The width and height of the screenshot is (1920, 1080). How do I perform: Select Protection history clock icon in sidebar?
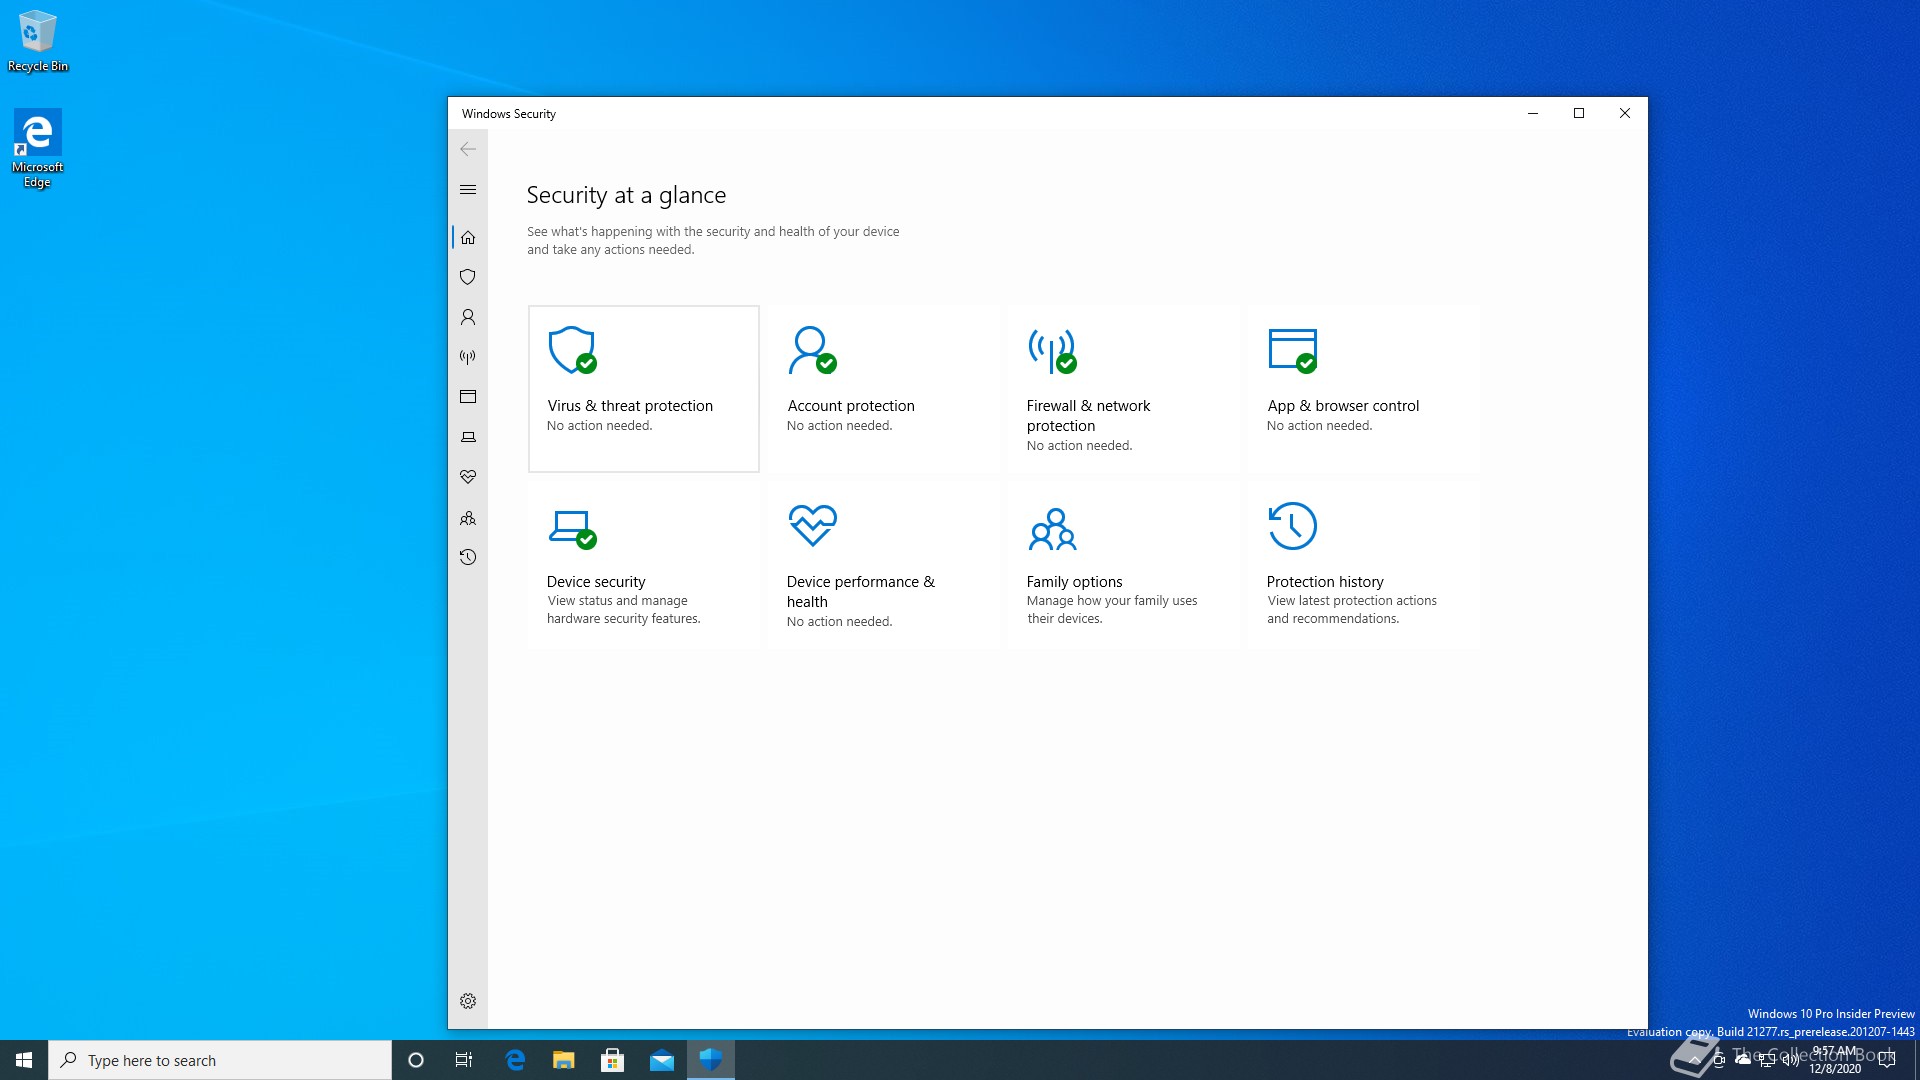point(467,557)
